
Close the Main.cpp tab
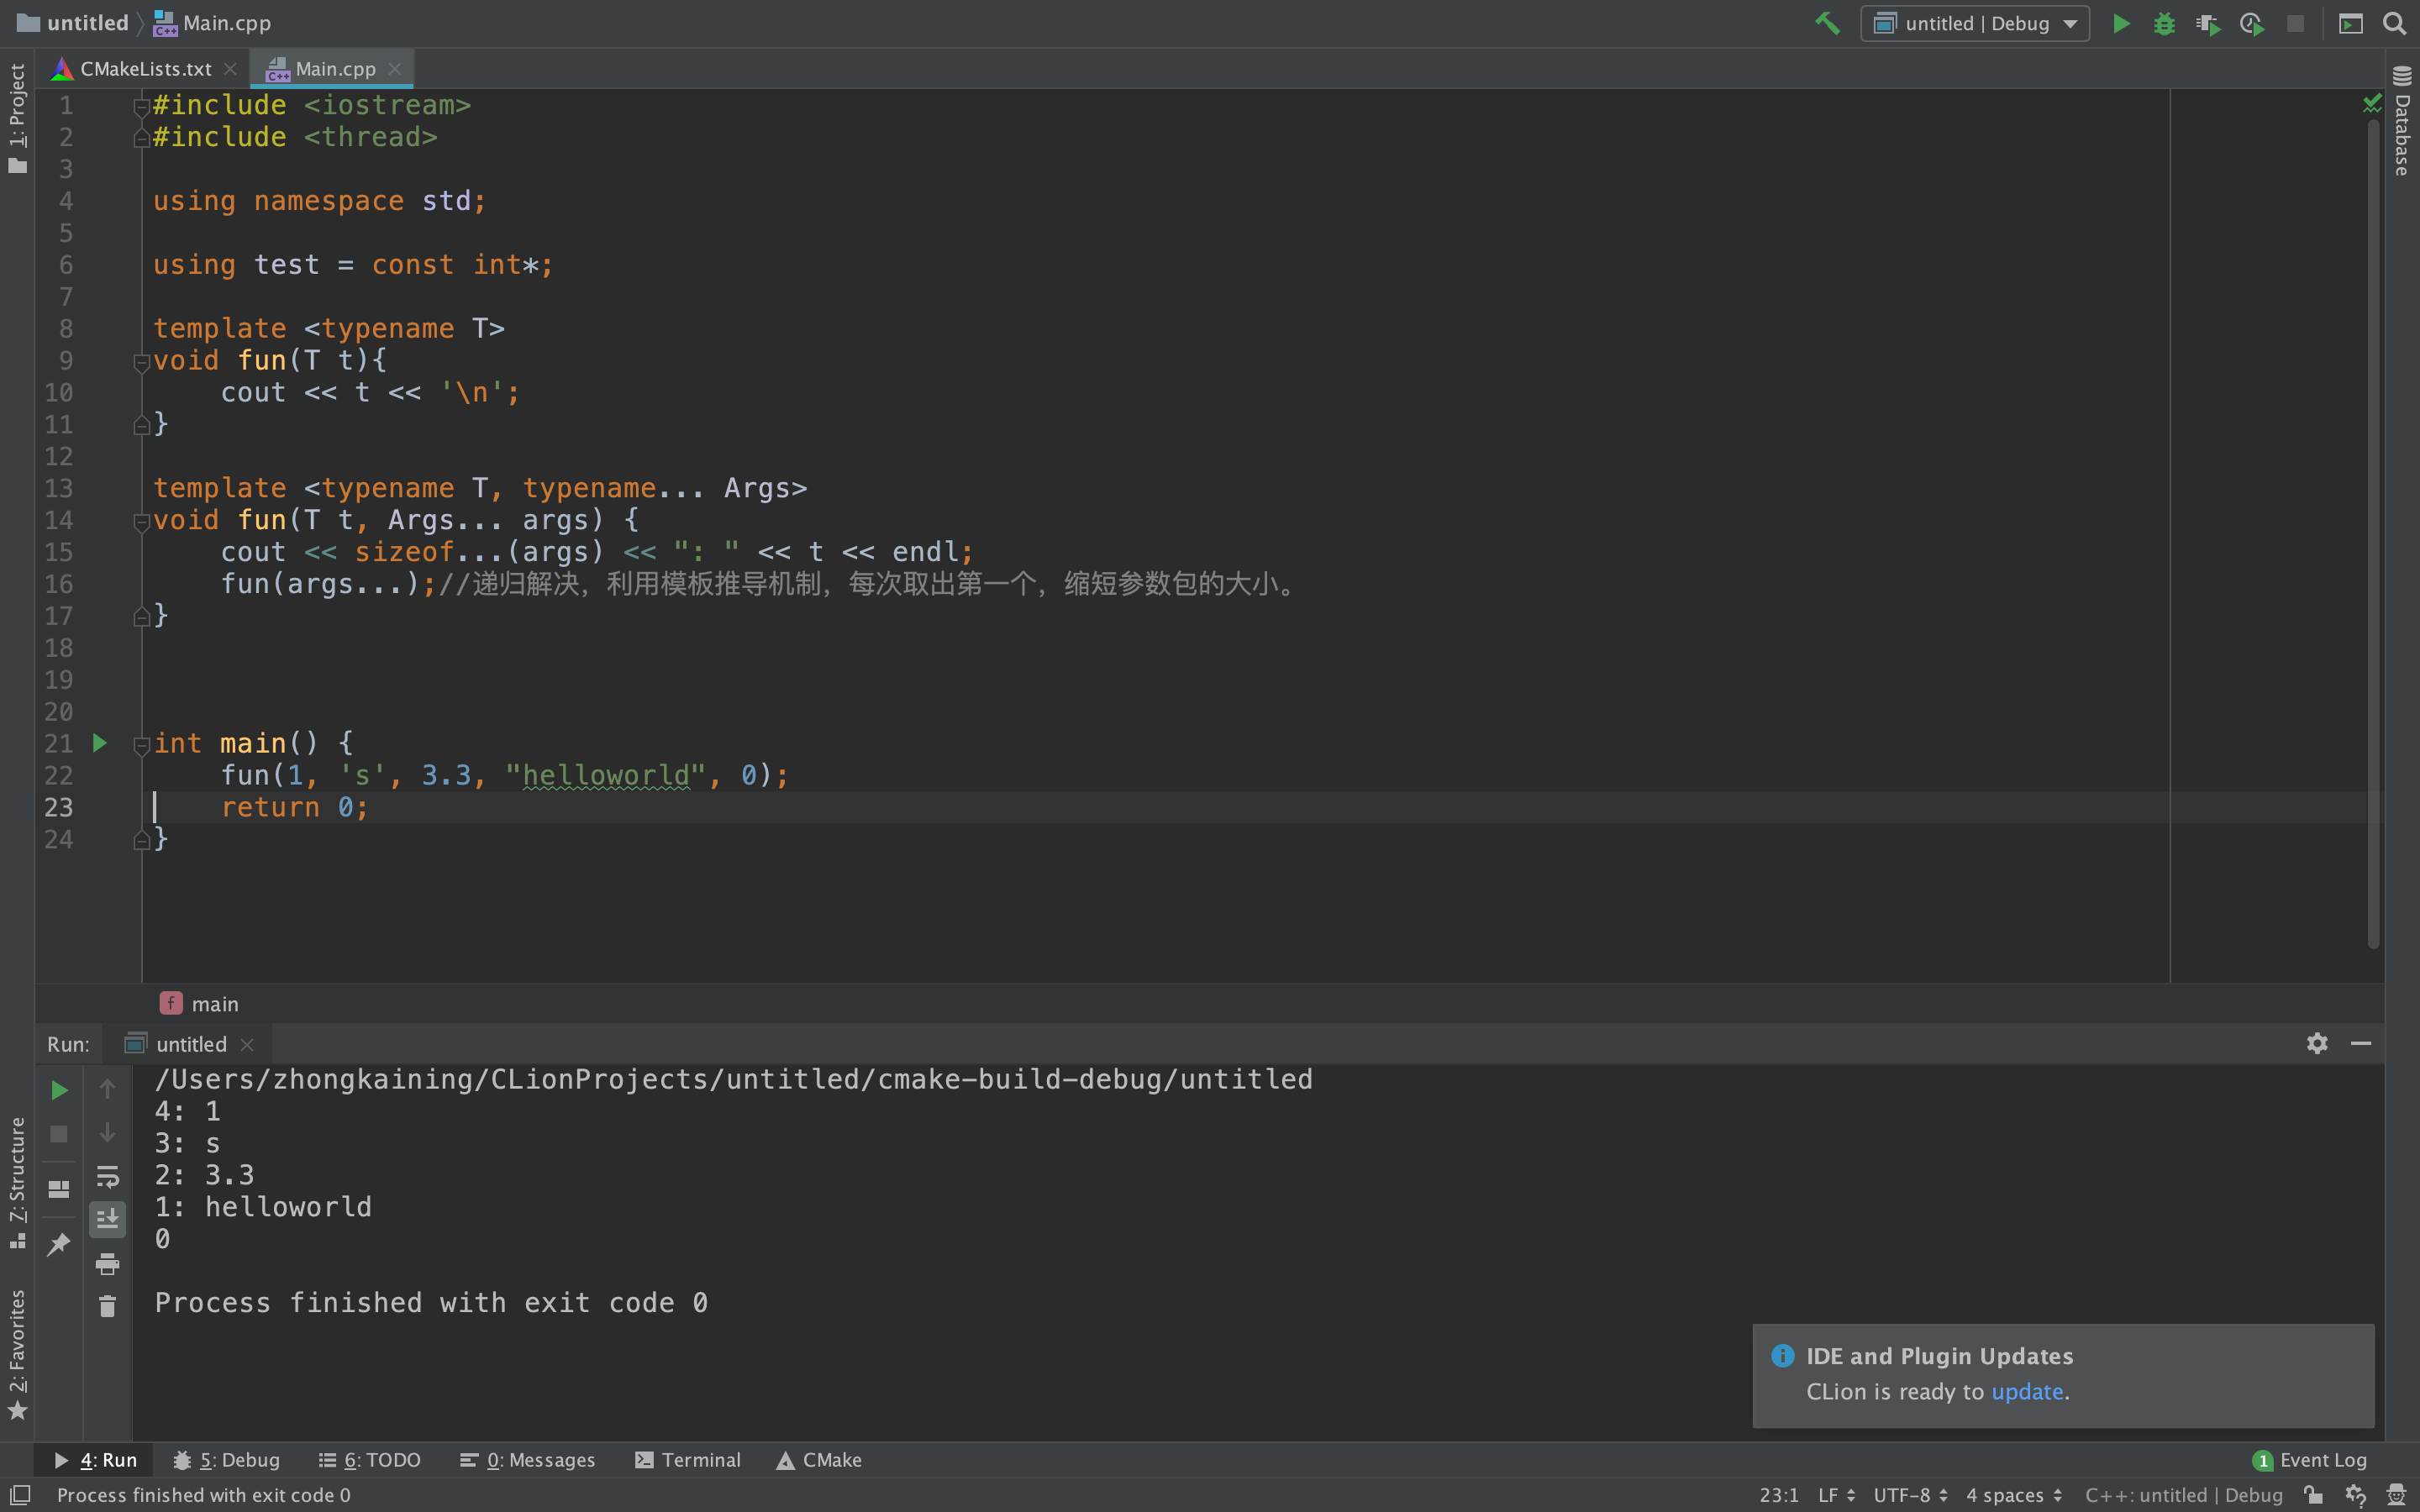click(x=395, y=69)
